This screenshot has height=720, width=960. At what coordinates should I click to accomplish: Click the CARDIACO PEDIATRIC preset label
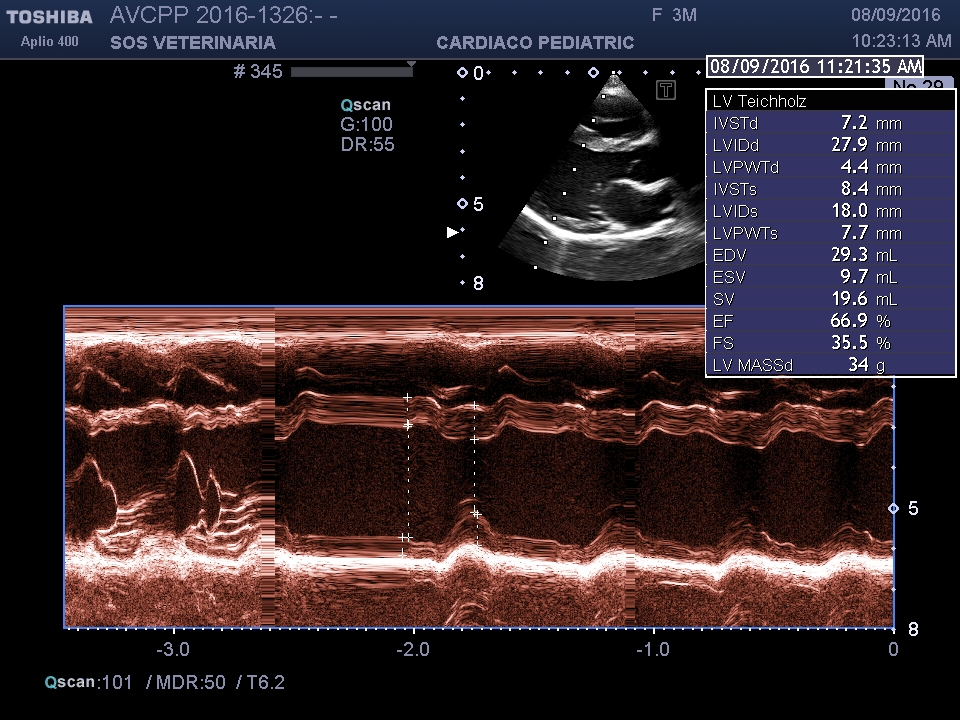[x=535, y=43]
